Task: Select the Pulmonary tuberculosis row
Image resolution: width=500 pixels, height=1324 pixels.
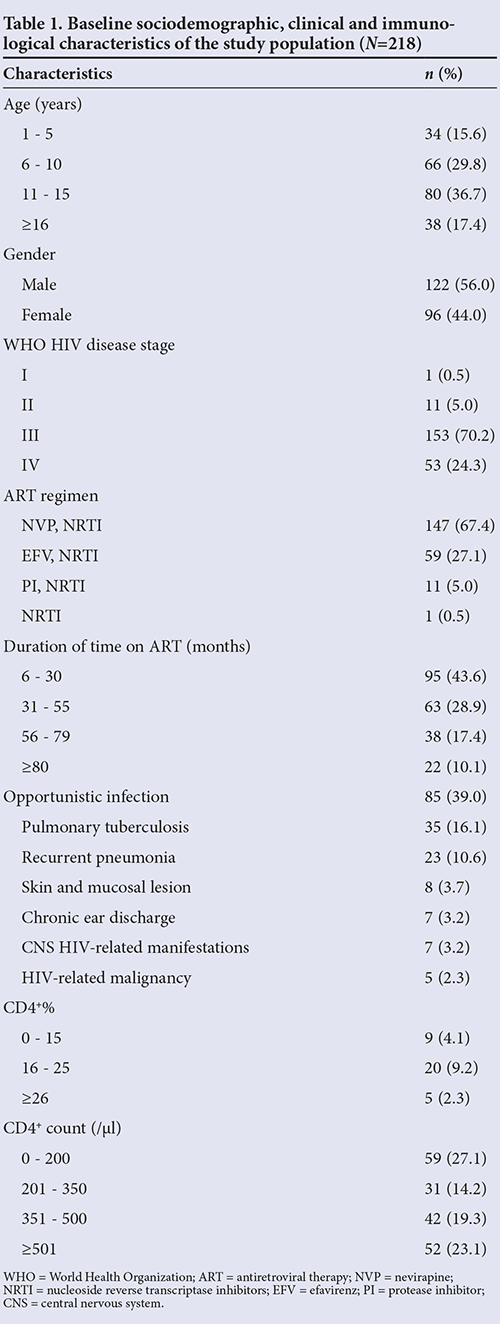Action: (x=250, y=829)
